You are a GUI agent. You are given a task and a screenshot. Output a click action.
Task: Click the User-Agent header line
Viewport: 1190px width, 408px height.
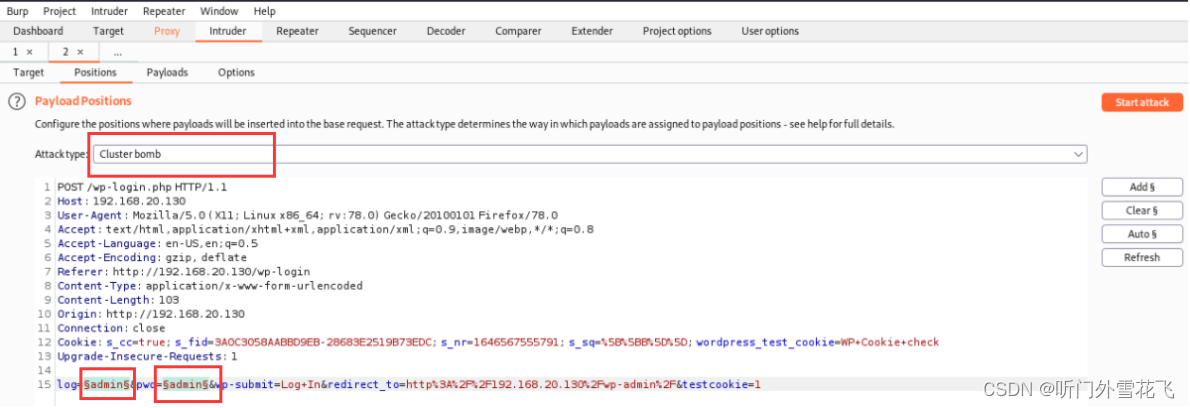point(307,215)
